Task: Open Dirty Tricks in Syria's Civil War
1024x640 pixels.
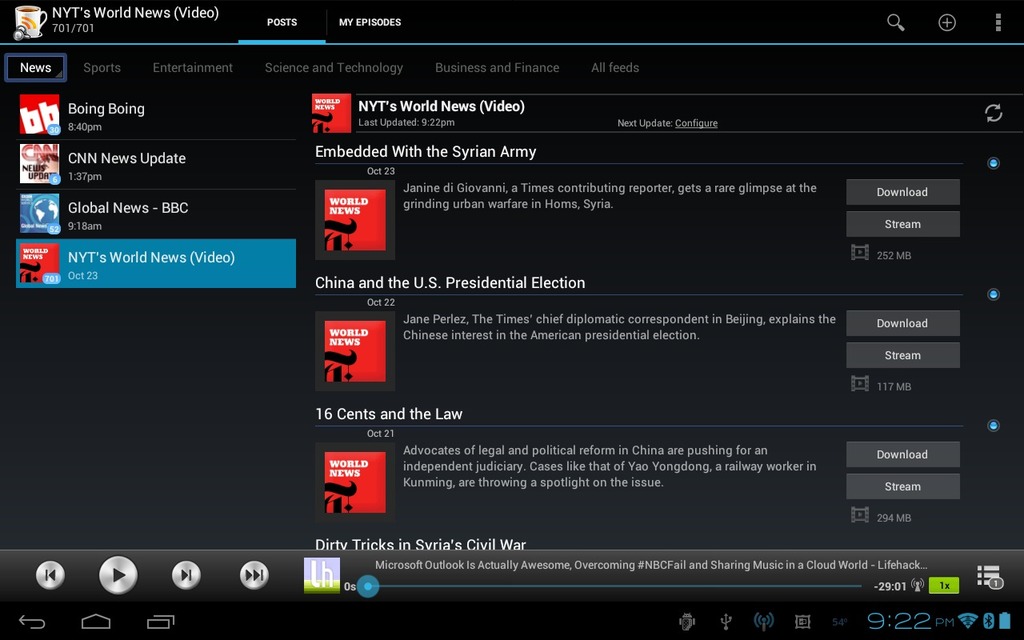Action: 421,543
